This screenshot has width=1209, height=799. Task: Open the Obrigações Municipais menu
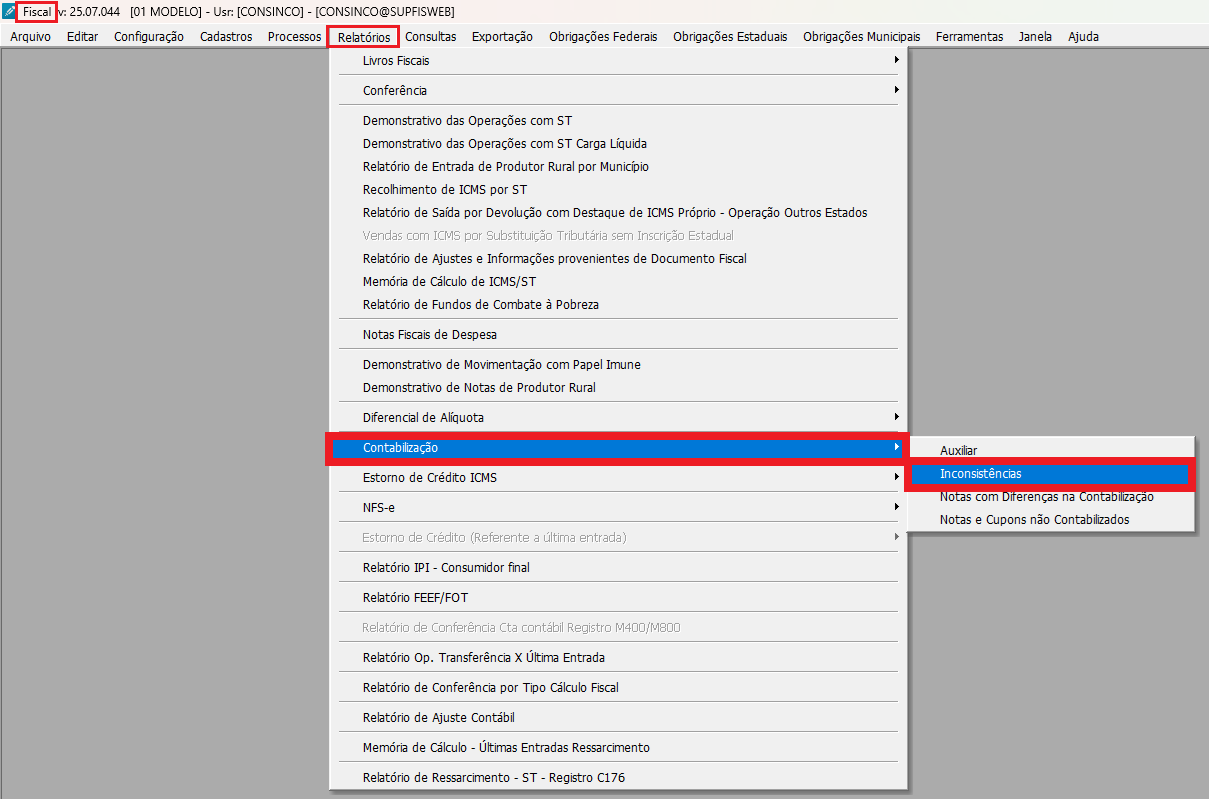coord(862,37)
